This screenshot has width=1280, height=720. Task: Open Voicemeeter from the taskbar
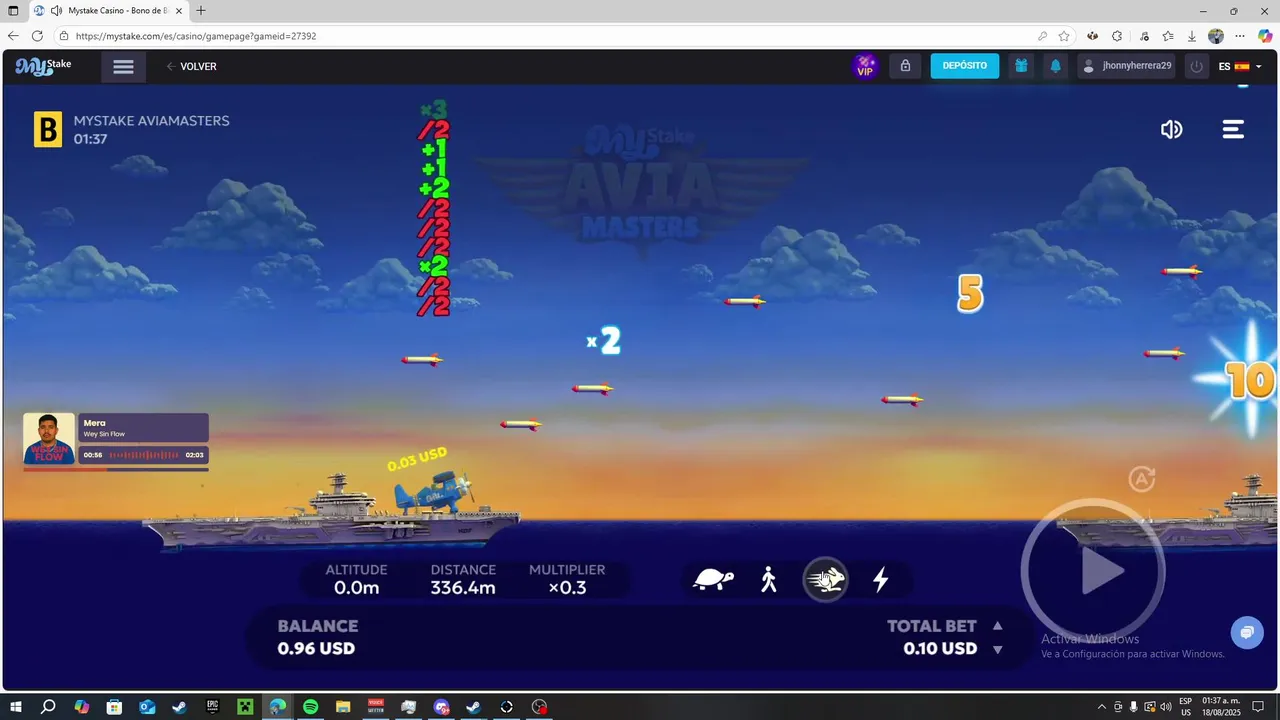pyautogui.click(x=376, y=707)
